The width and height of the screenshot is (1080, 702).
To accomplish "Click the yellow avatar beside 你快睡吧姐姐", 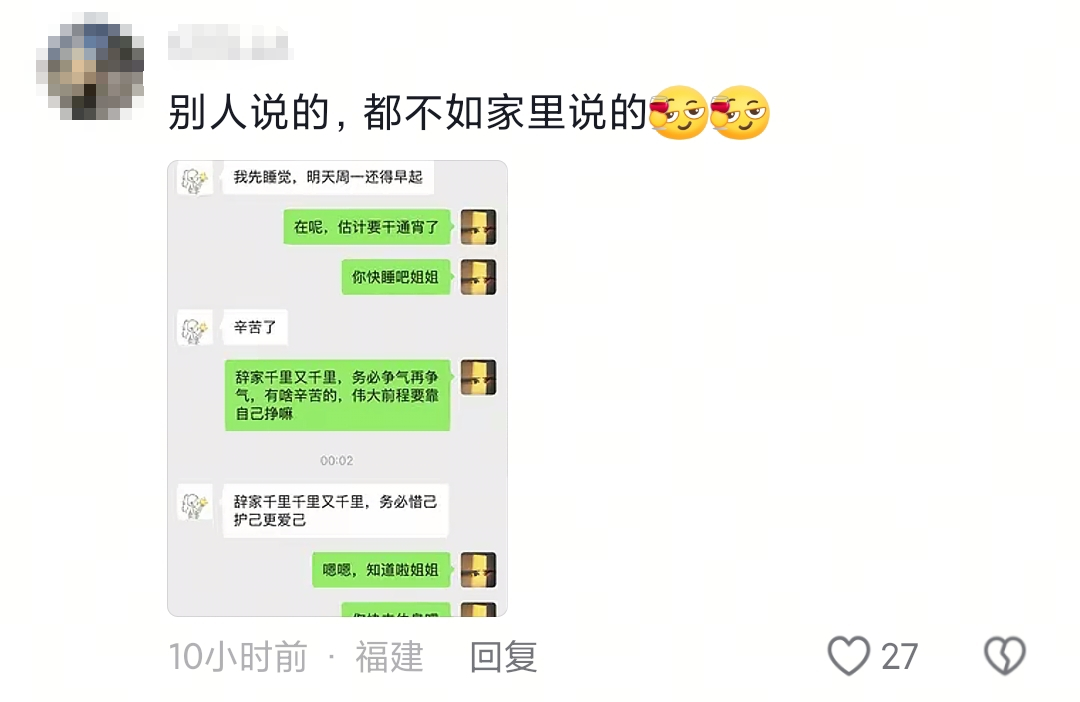I will pyautogui.click(x=479, y=277).
